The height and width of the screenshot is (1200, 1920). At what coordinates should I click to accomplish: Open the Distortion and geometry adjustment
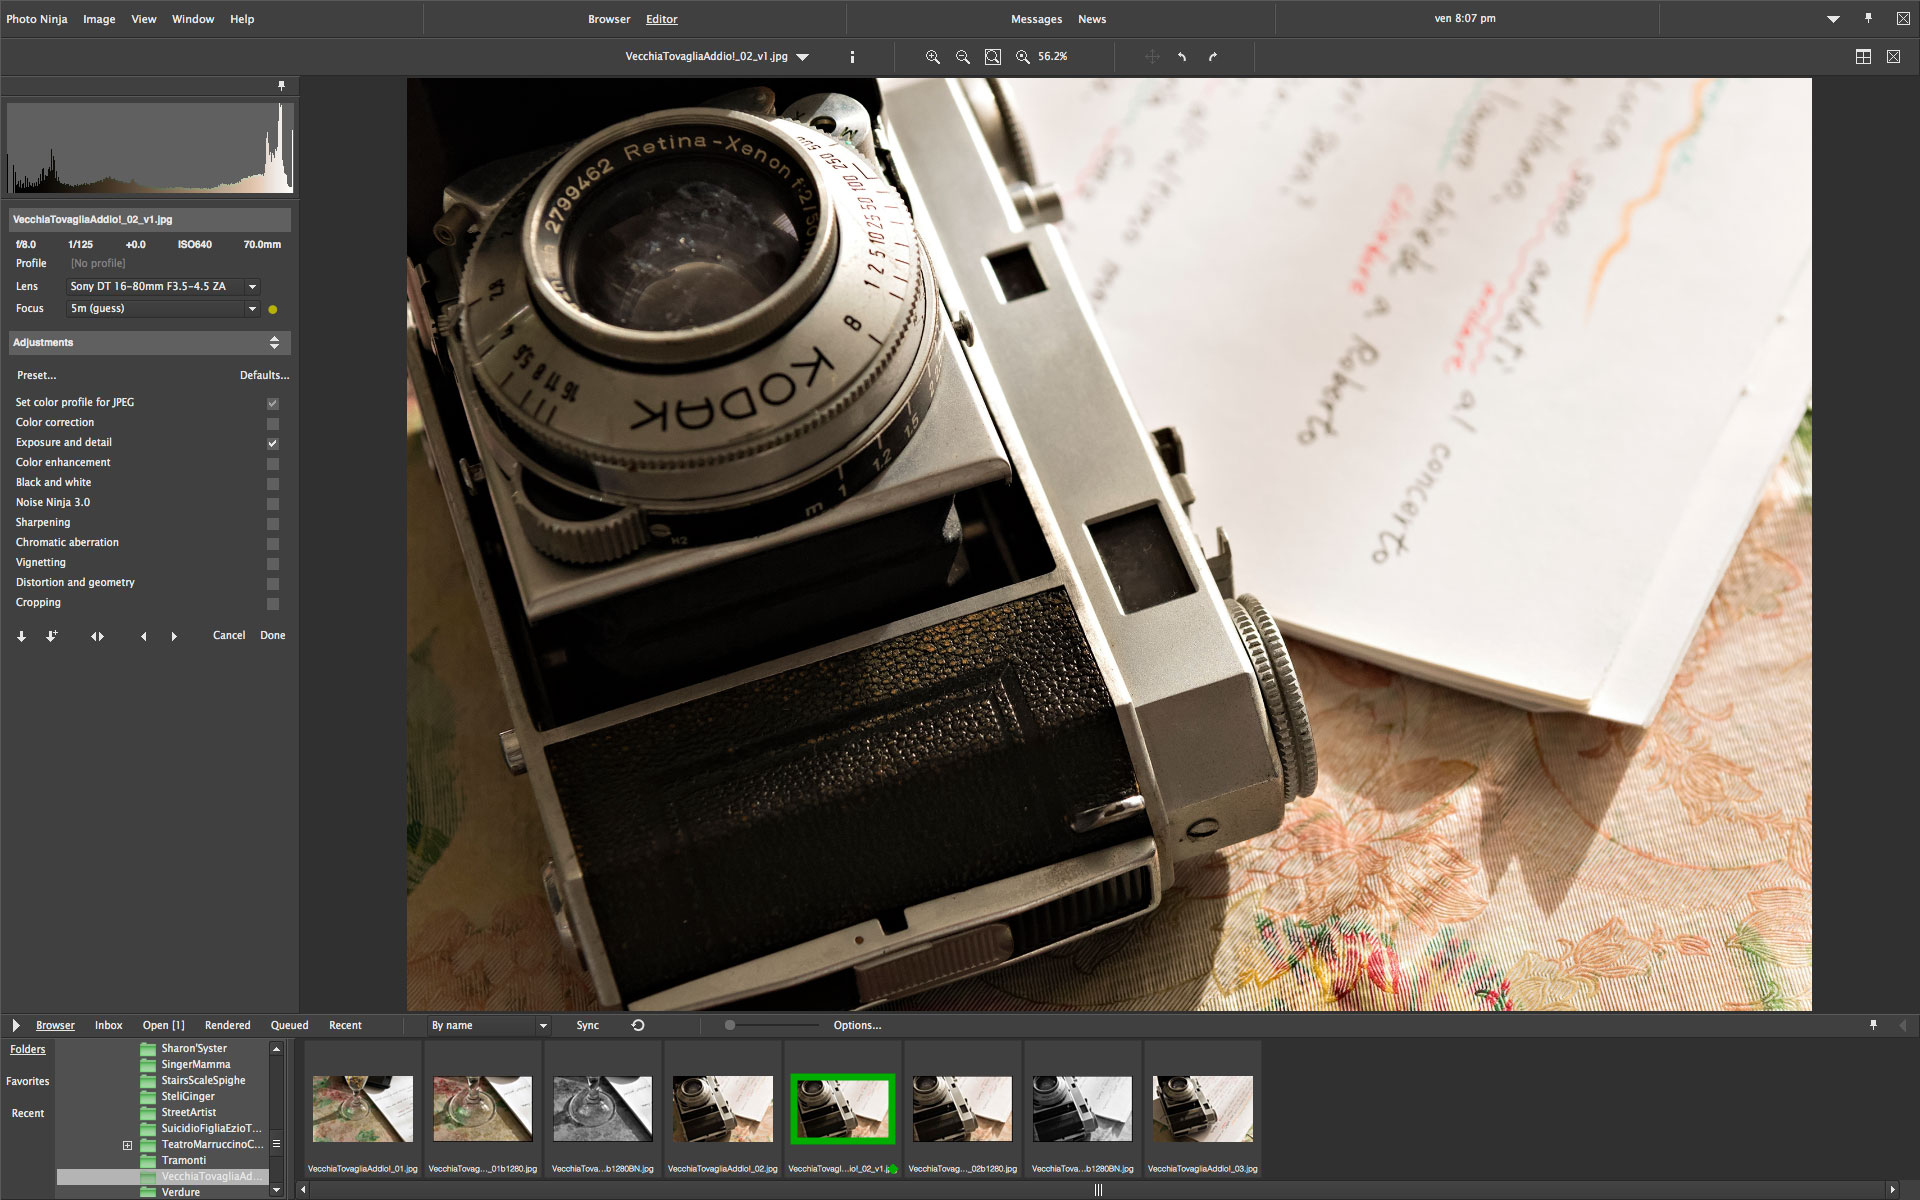75,583
